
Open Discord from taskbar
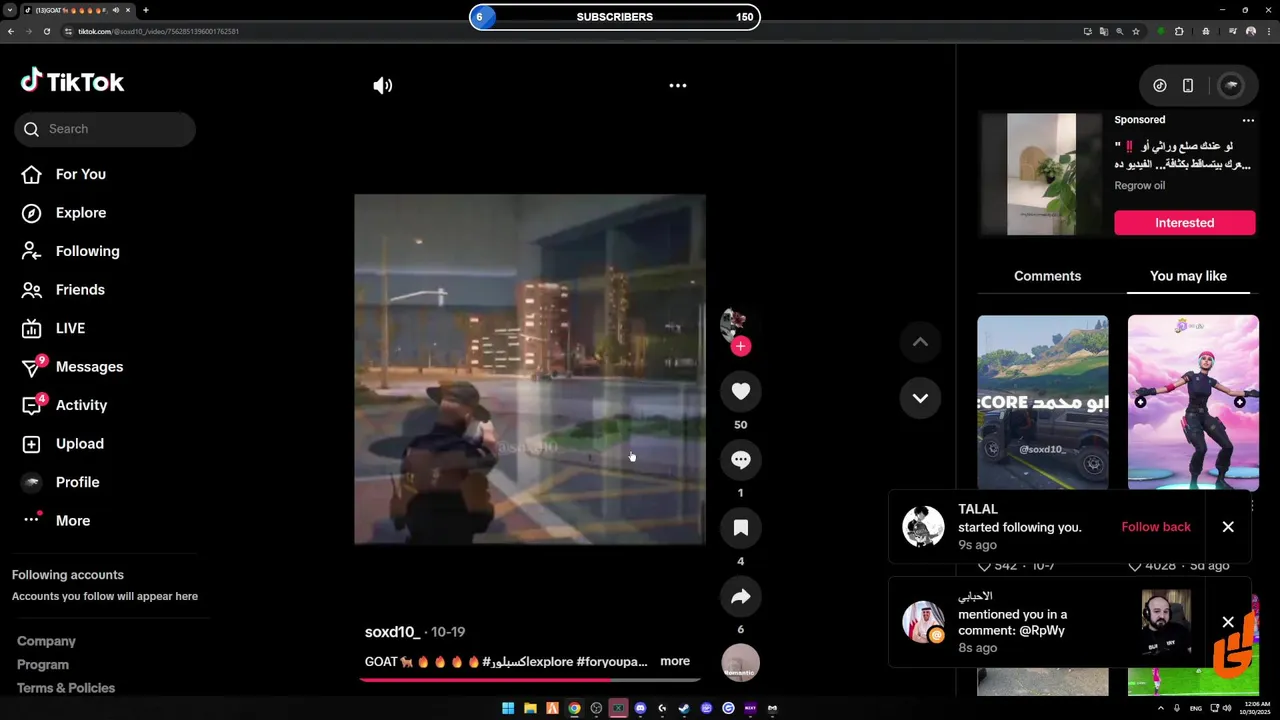click(640, 708)
